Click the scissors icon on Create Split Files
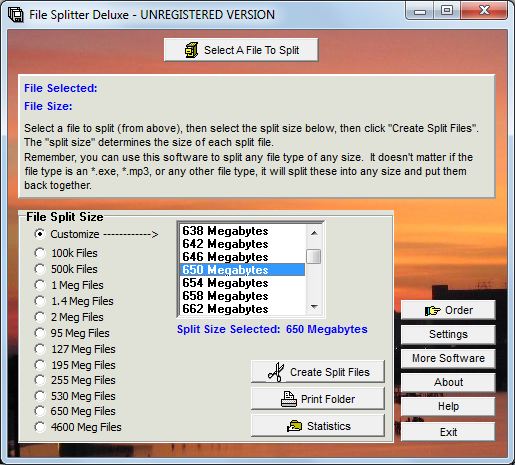This screenshot has width=515, height=465. click(276, 372)
